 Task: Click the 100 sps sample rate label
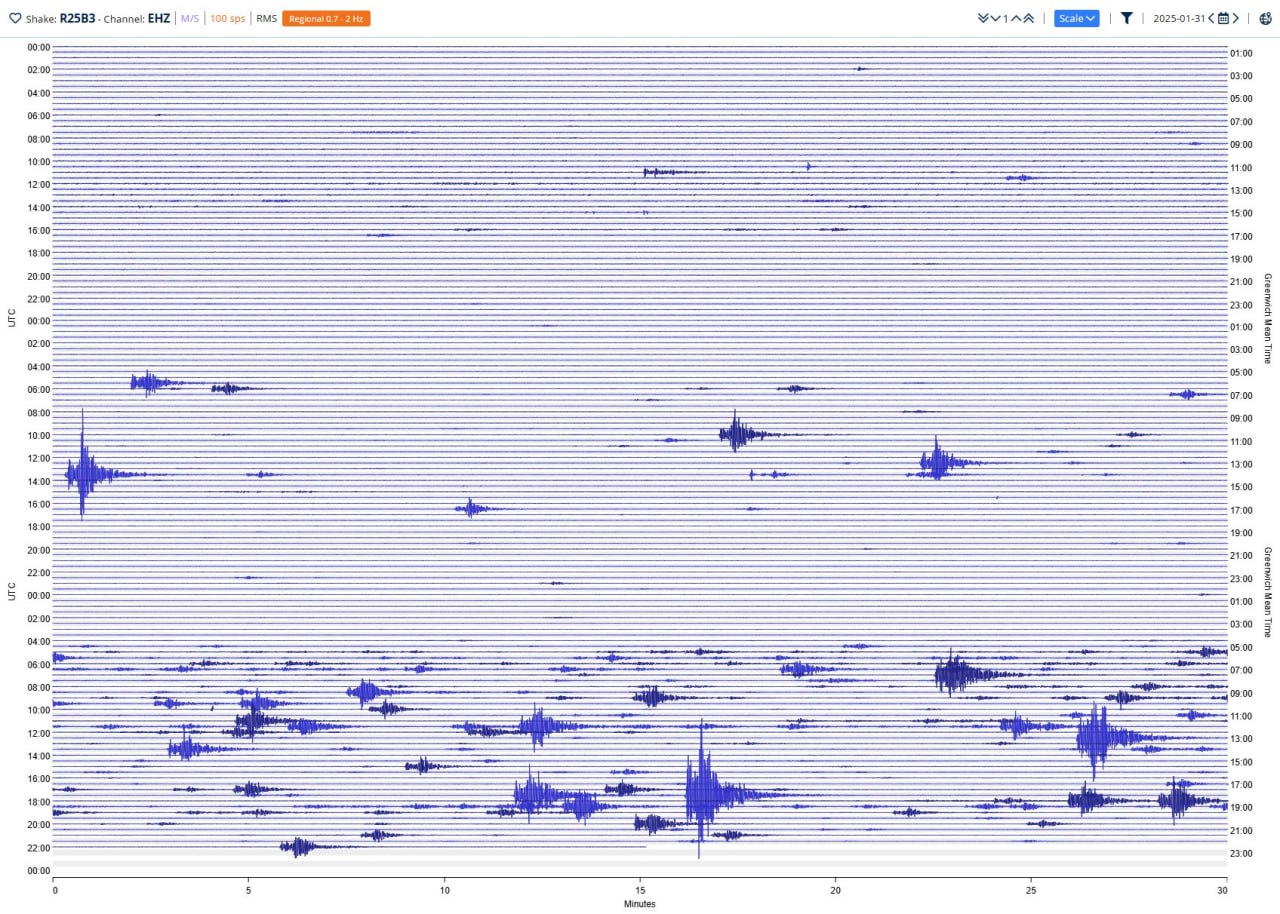point(227,18)
